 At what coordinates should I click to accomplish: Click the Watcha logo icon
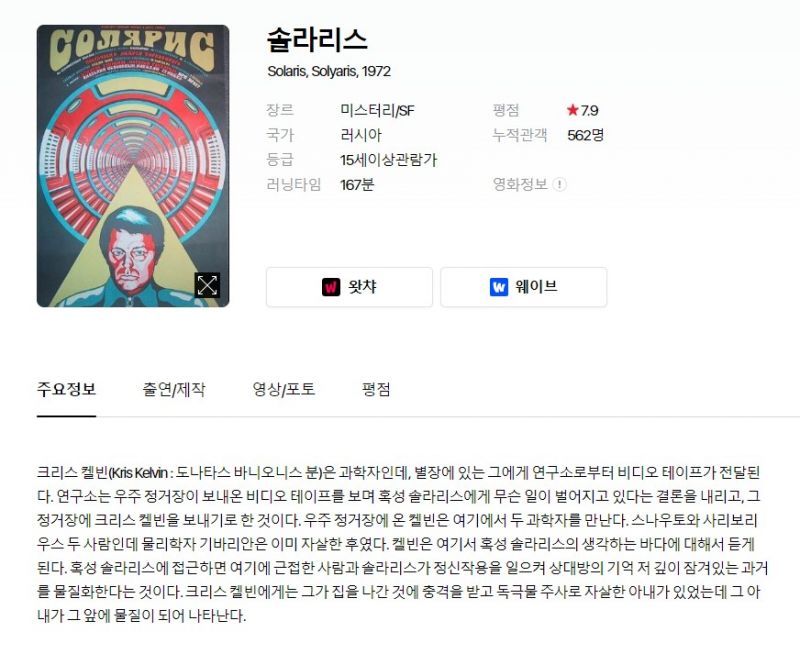[x=331, y=287]
